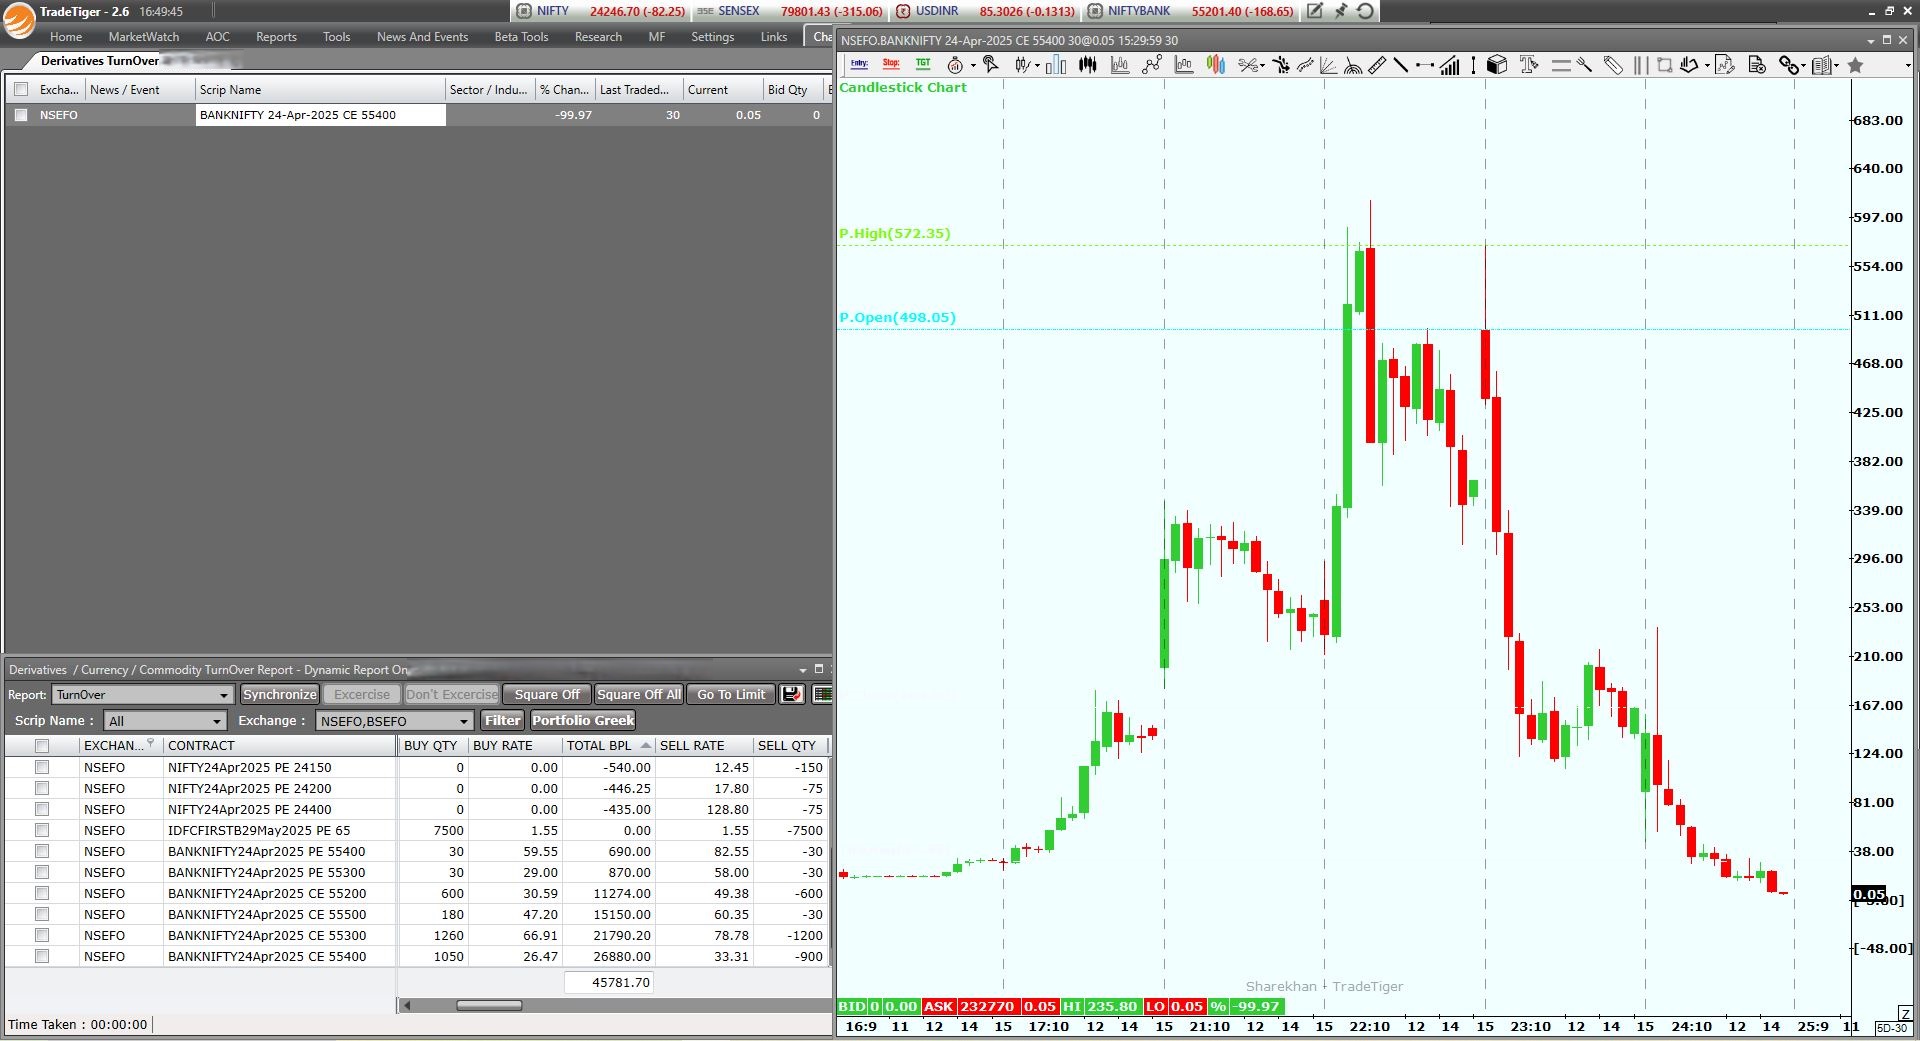Viewport: 1920px width, 1041px height.
Task: Open the Scrip Name All dropdown
Action: pyautogui.click(x=165, y=721)
